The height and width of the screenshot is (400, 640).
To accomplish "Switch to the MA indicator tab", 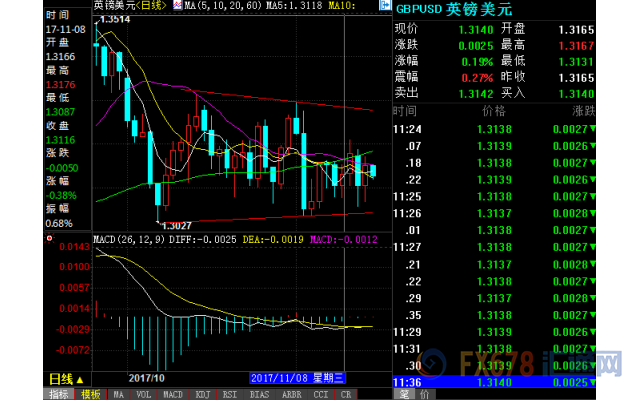I will click(119, 394).
